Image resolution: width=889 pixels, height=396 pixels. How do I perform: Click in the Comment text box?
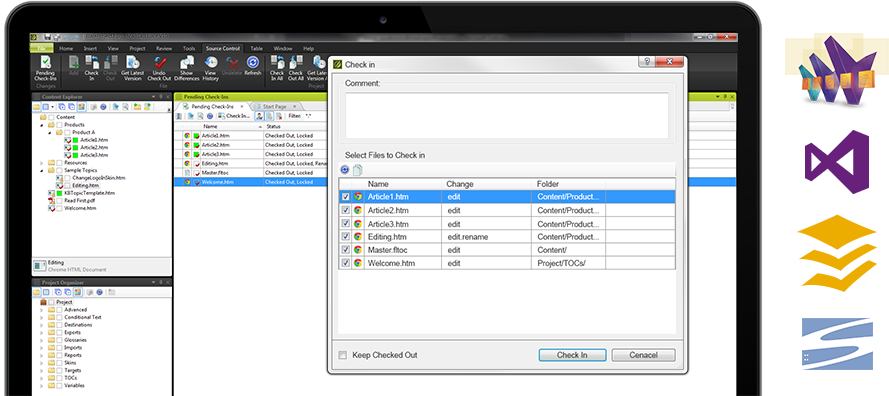(507, 115)
